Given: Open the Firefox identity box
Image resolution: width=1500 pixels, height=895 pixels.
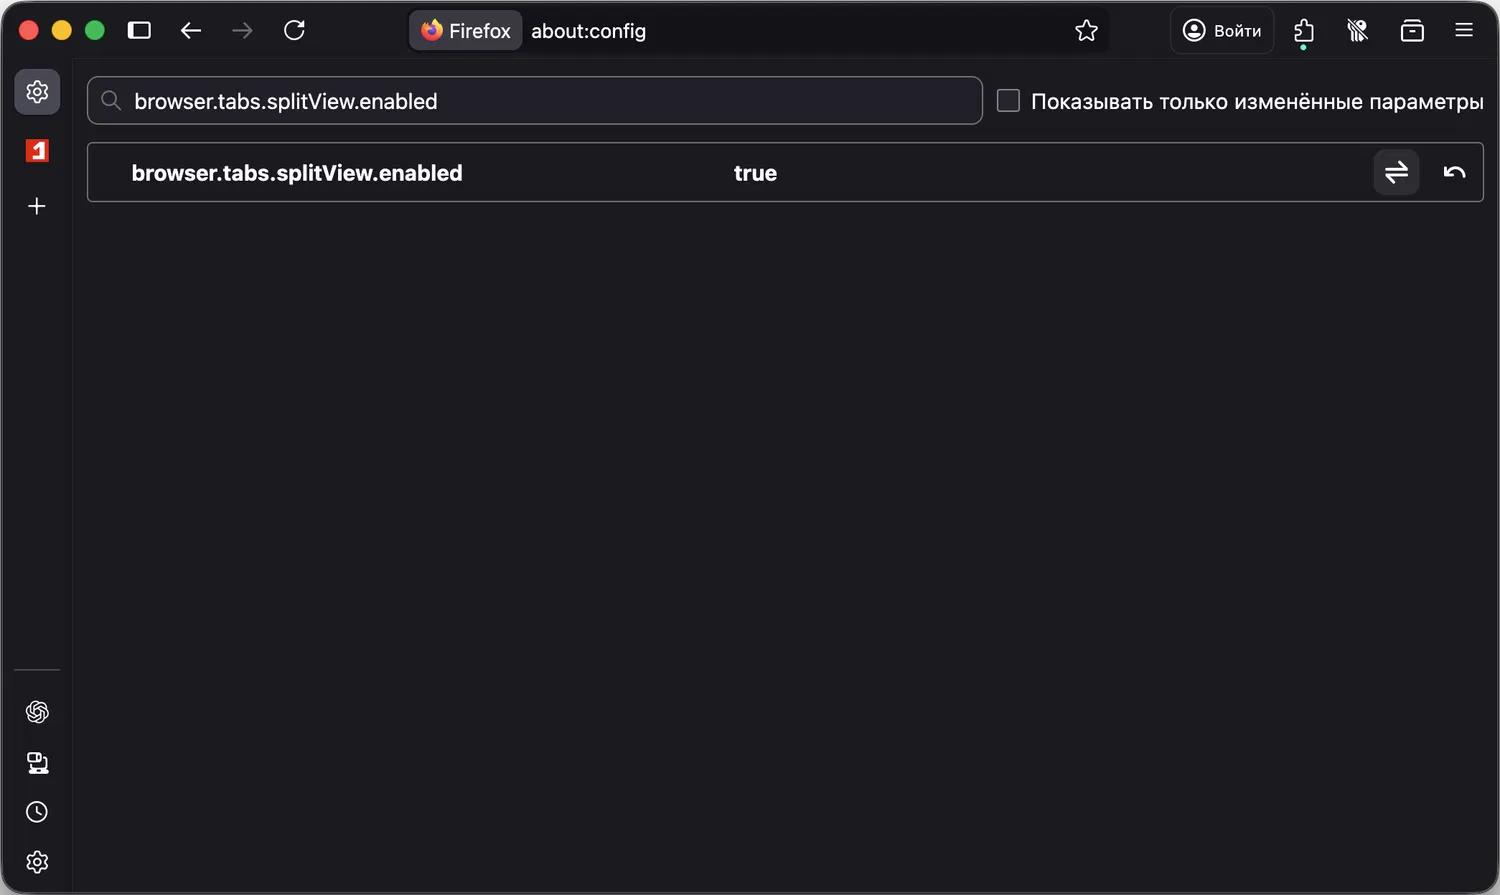Looking at the screenshot, I should pyautogui.click(x=466, y=31).
